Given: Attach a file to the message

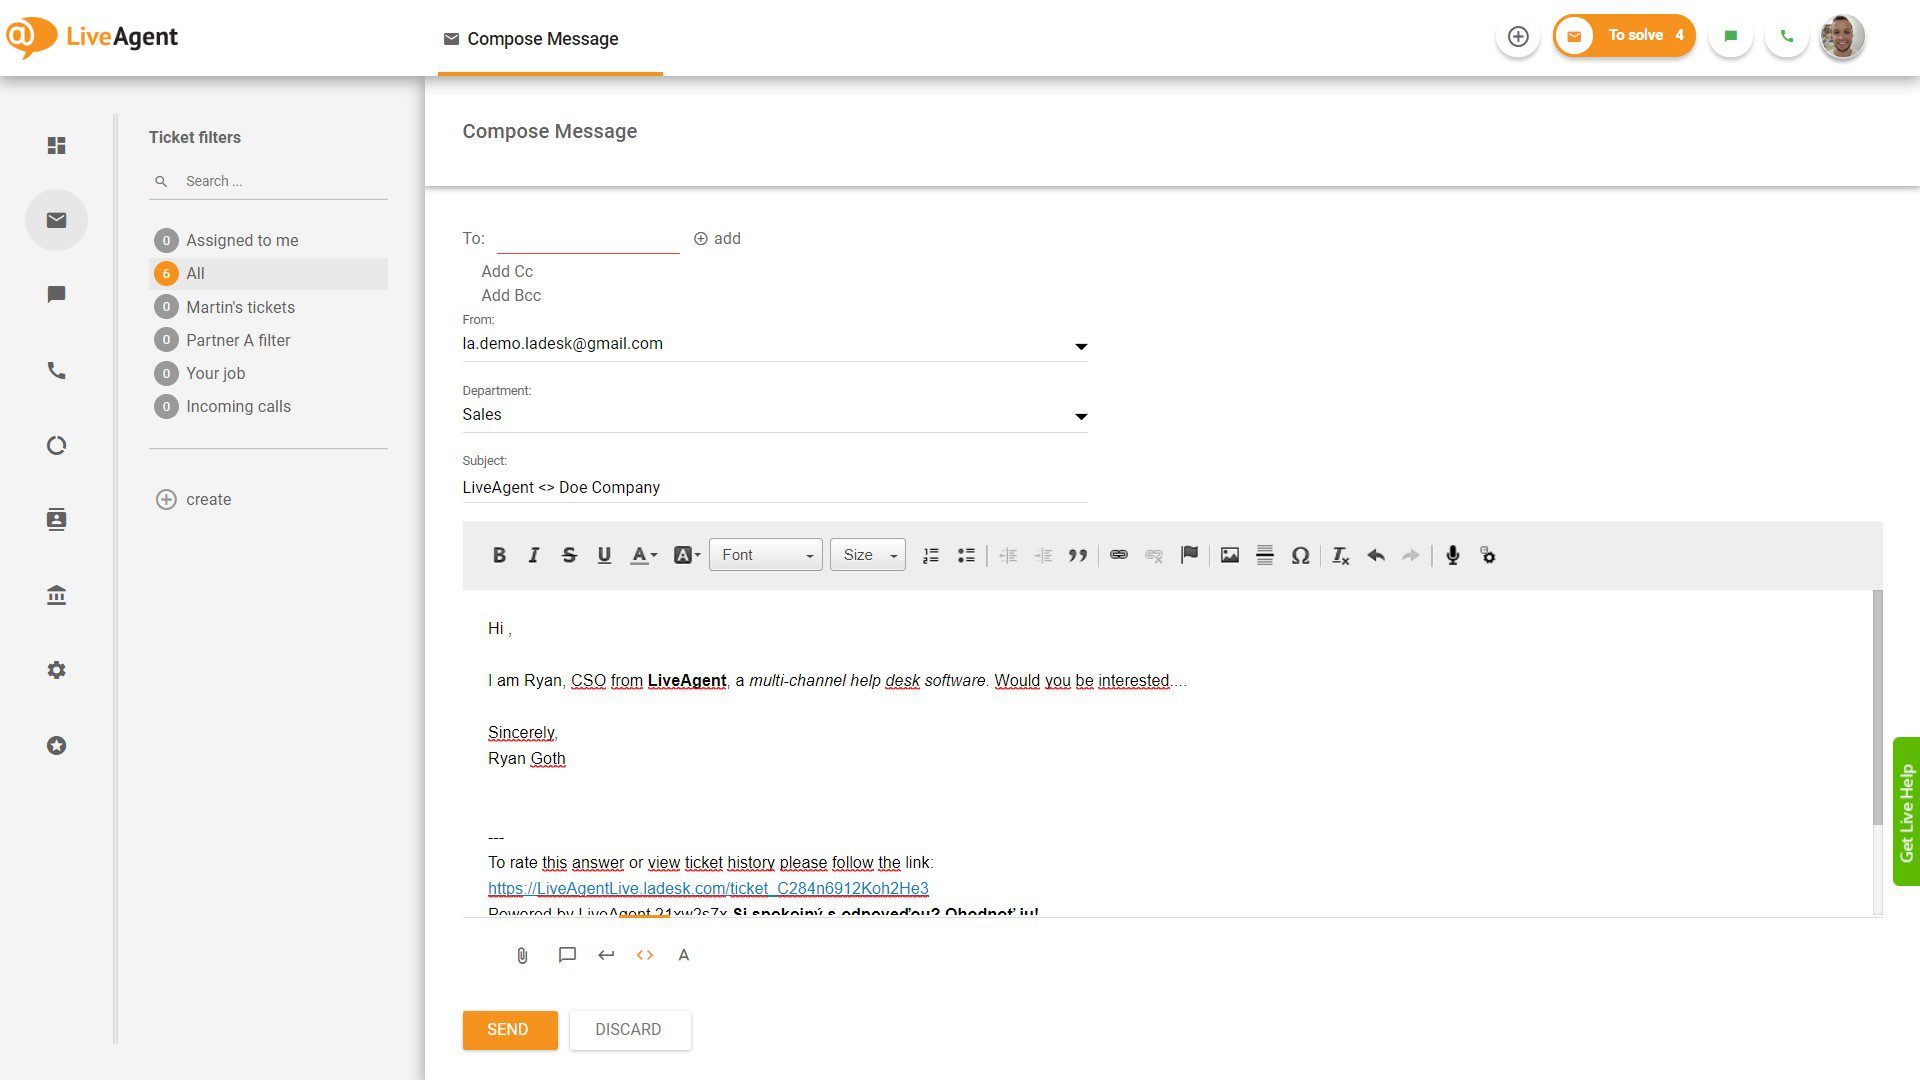Looking at the screenshot, I should [521, 955].
